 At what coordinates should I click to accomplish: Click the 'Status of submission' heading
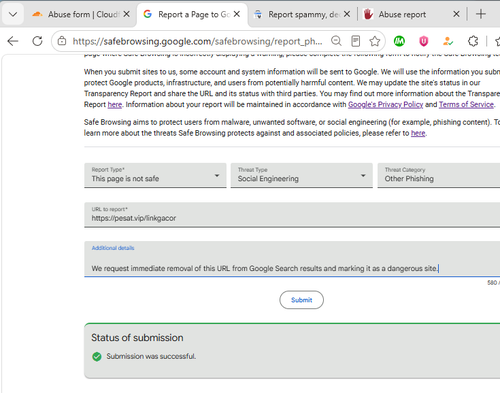(x=137, y=338)
